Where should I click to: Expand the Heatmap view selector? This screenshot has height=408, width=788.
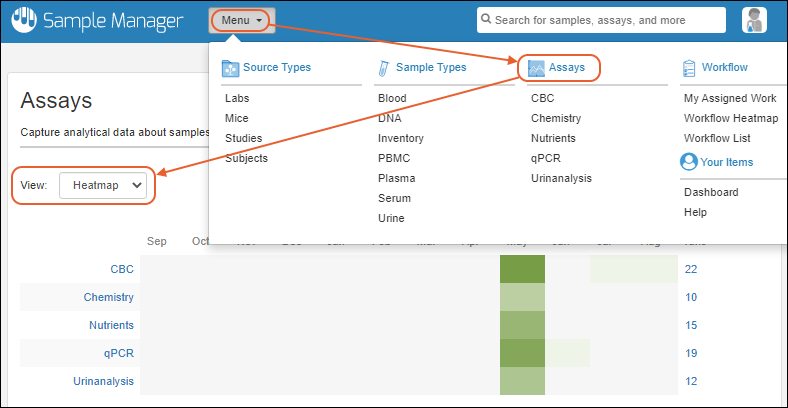click(x=102, y=185)
